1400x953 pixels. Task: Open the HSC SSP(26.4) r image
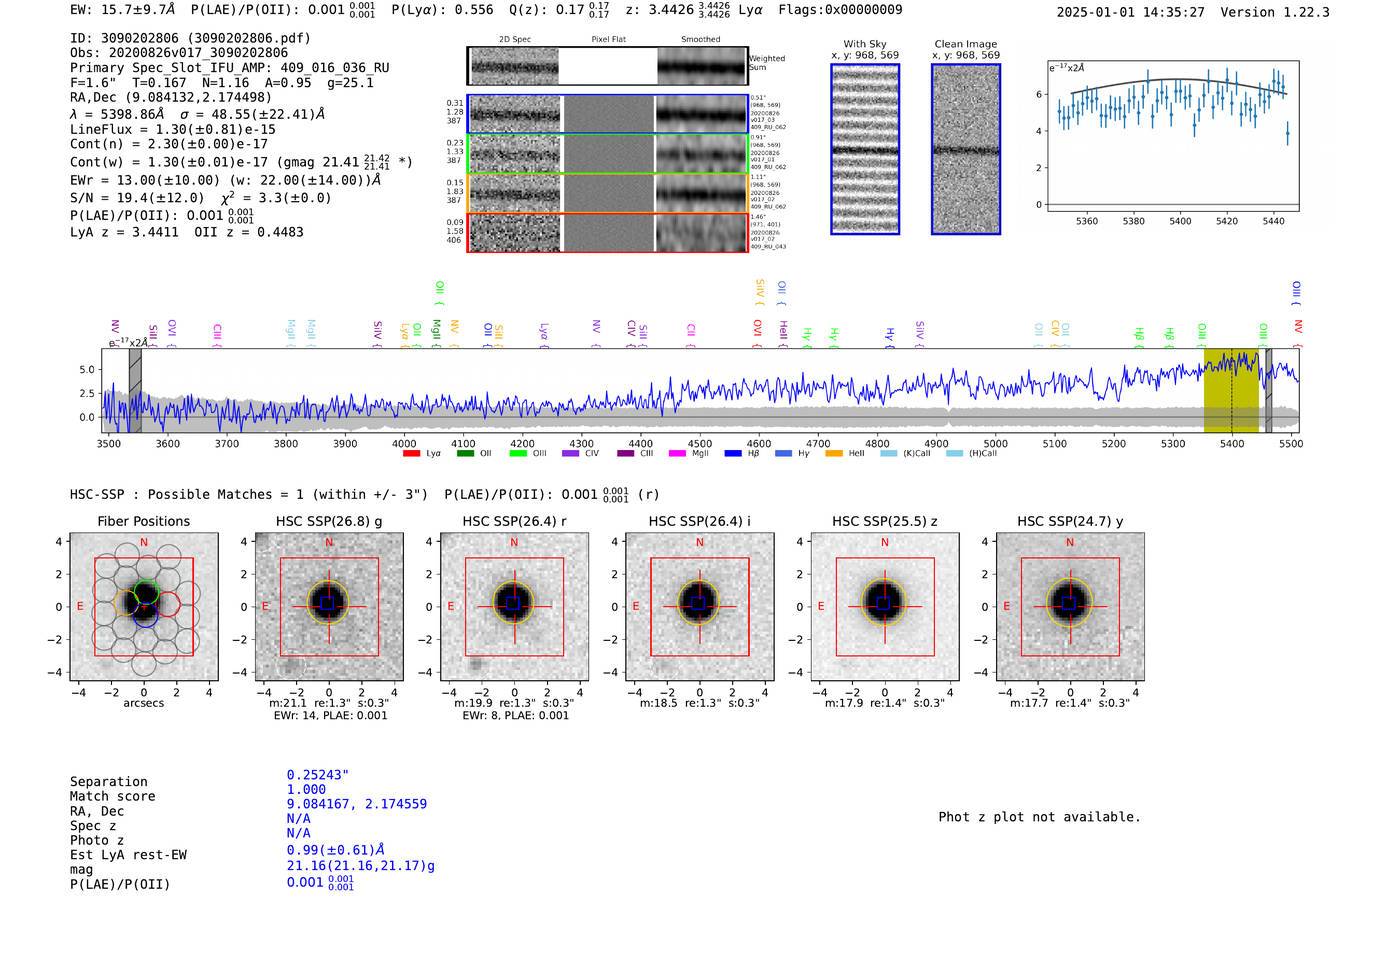pyautogui.click(x=514, y=606)
